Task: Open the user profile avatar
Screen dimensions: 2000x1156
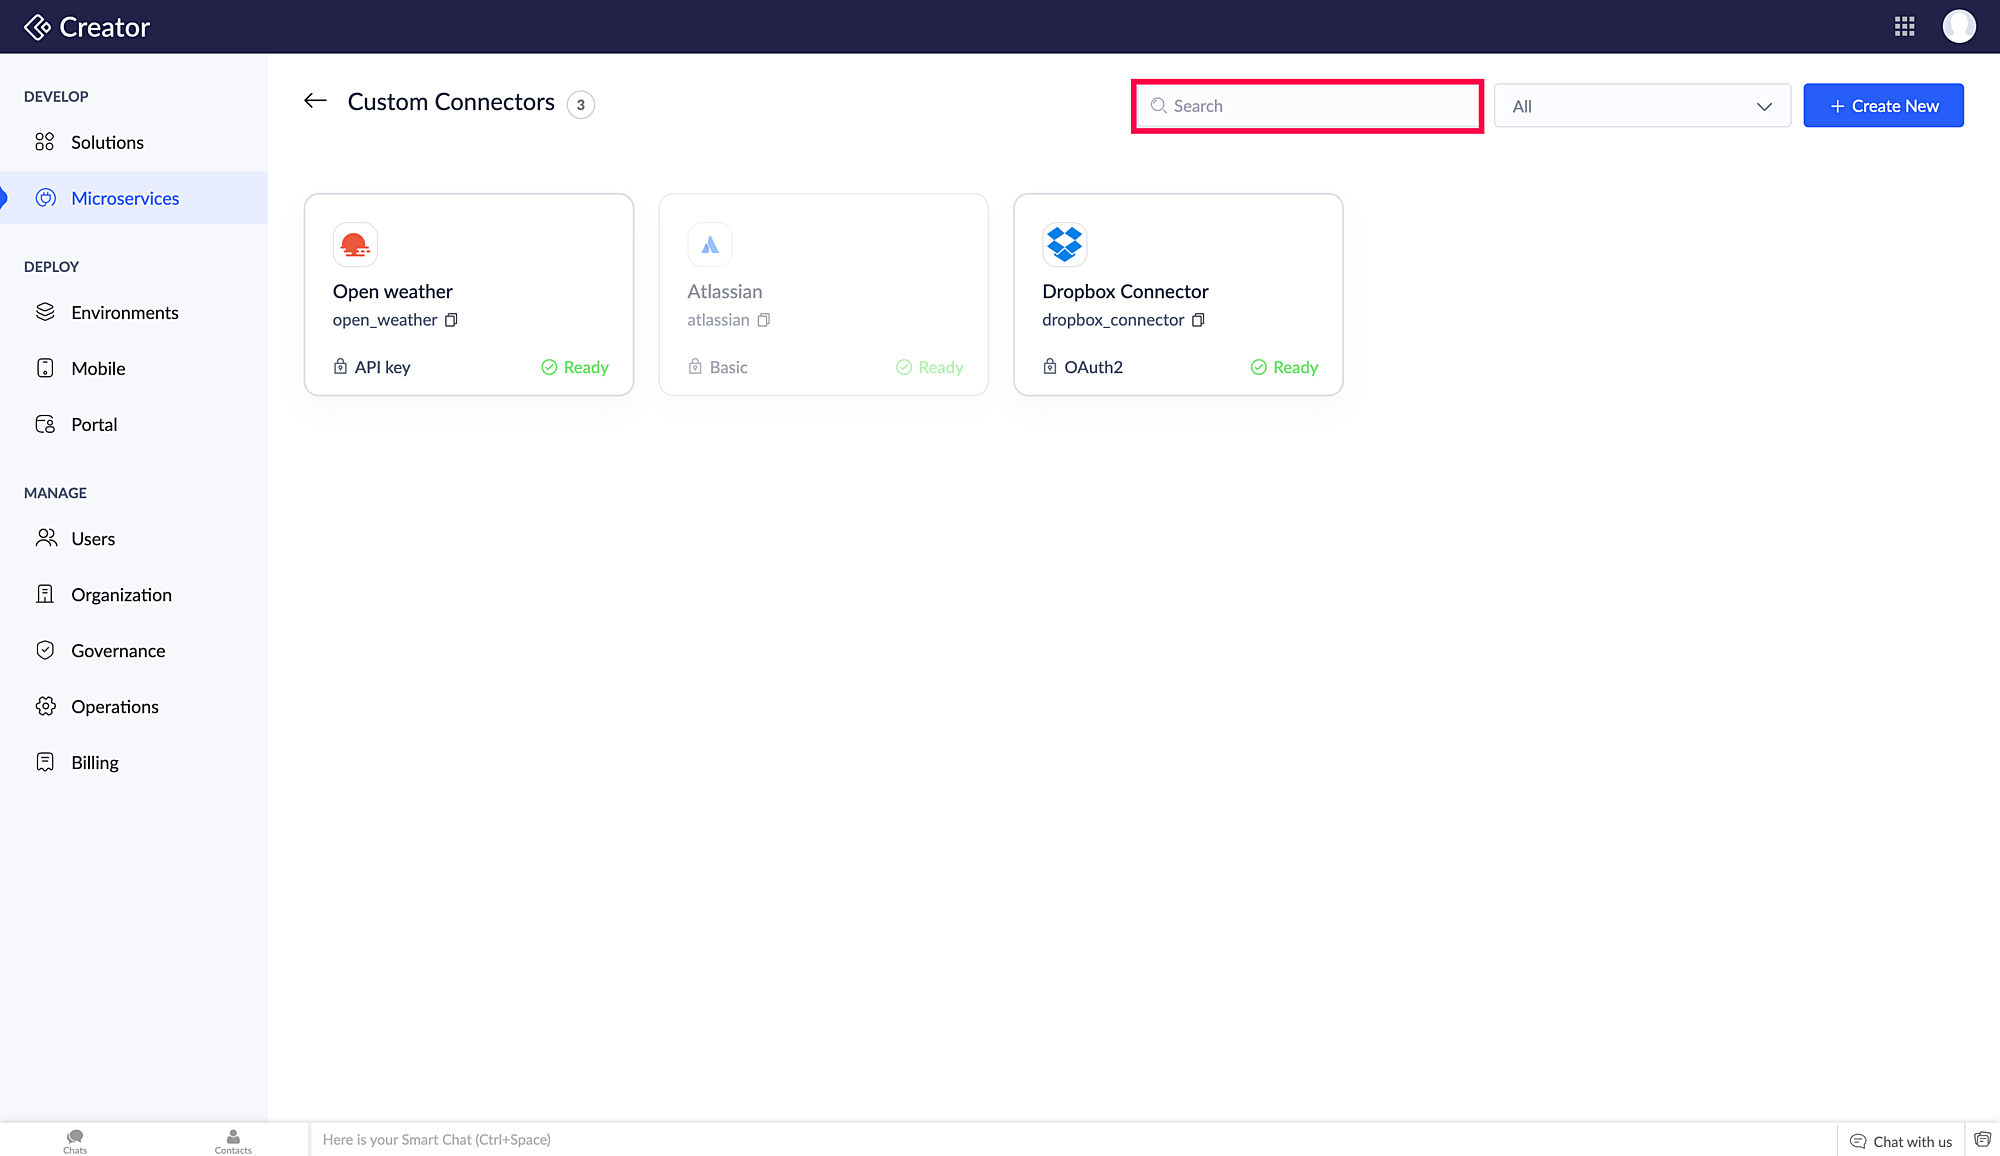Action: 1958,27
